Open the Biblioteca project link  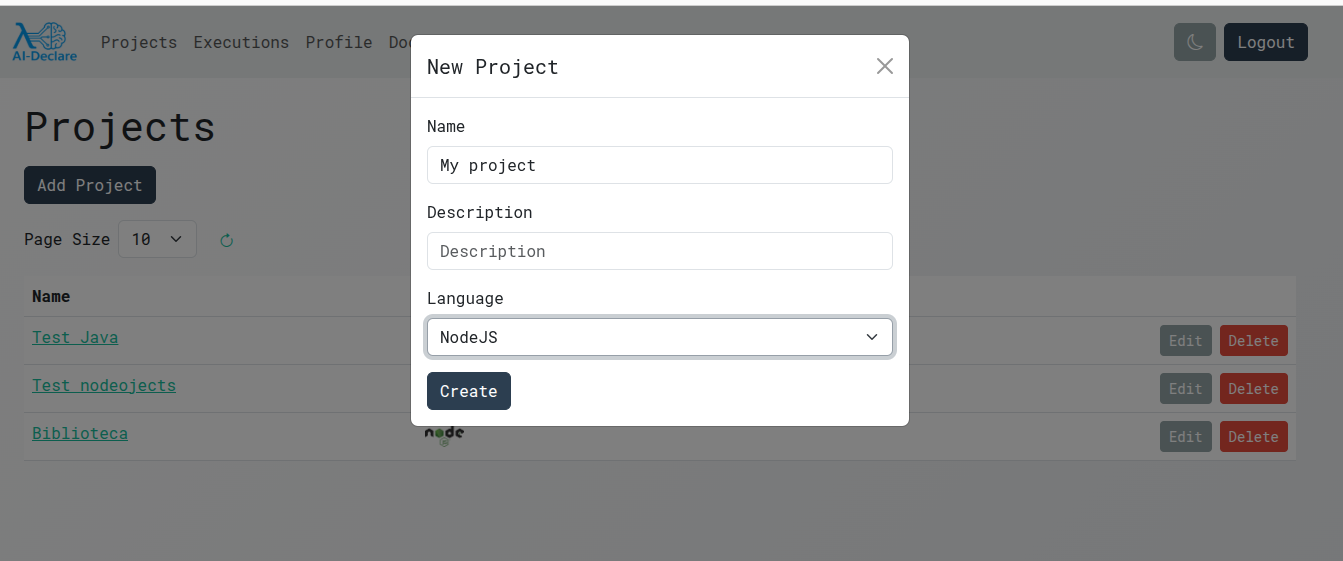(x=80, y=433)
